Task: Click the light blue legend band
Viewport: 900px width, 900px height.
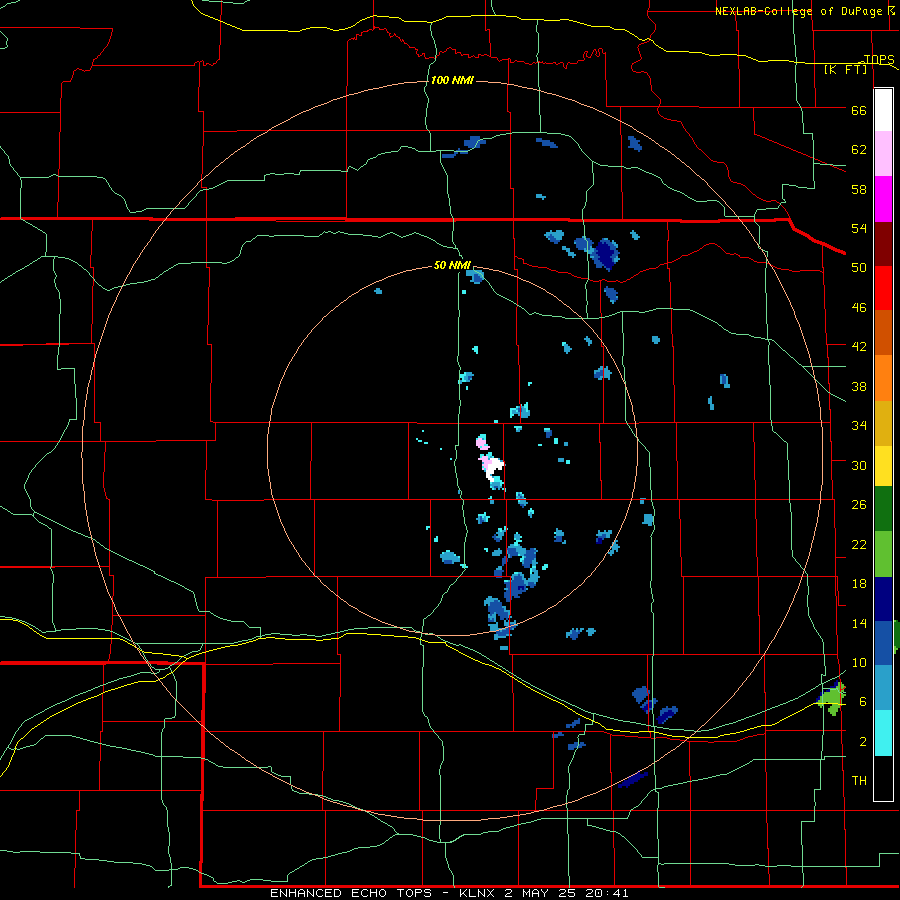Action: tap(883, 688)
